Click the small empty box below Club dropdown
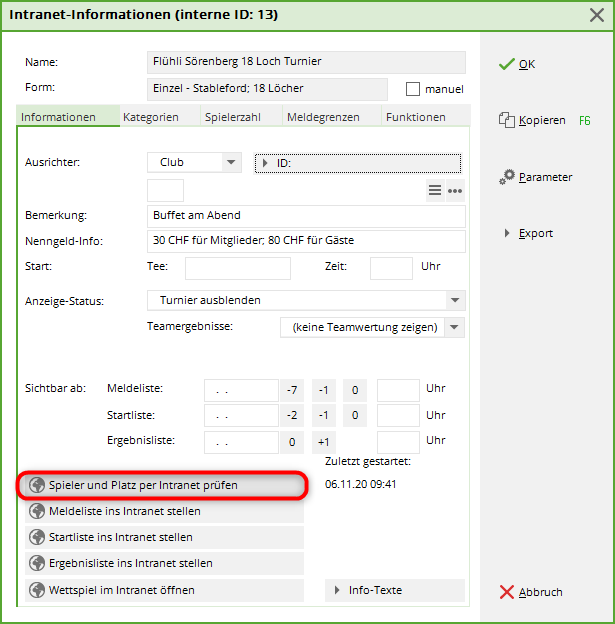Viewport: 615px width, 624px height. pyautogui.click(x=165, y=191)
